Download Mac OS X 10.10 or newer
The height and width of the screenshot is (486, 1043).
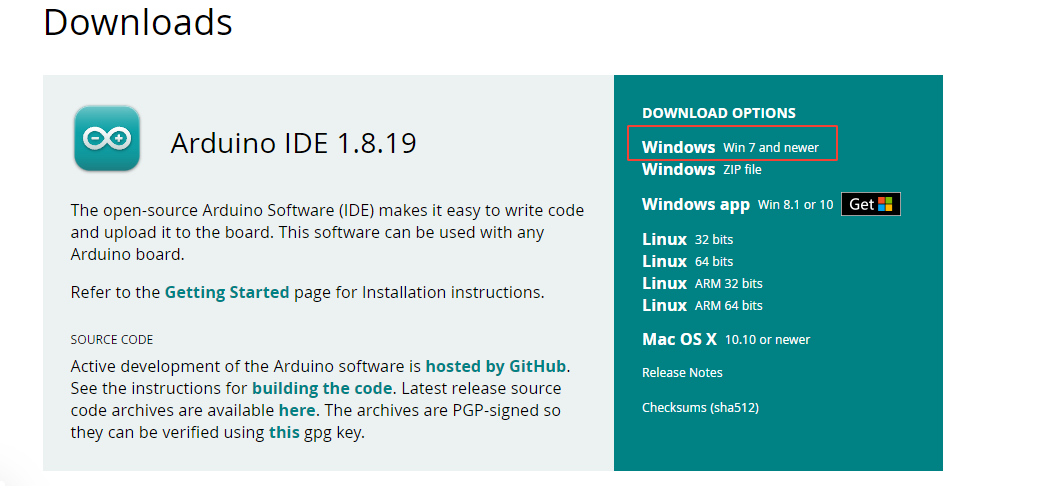point(726,340)
